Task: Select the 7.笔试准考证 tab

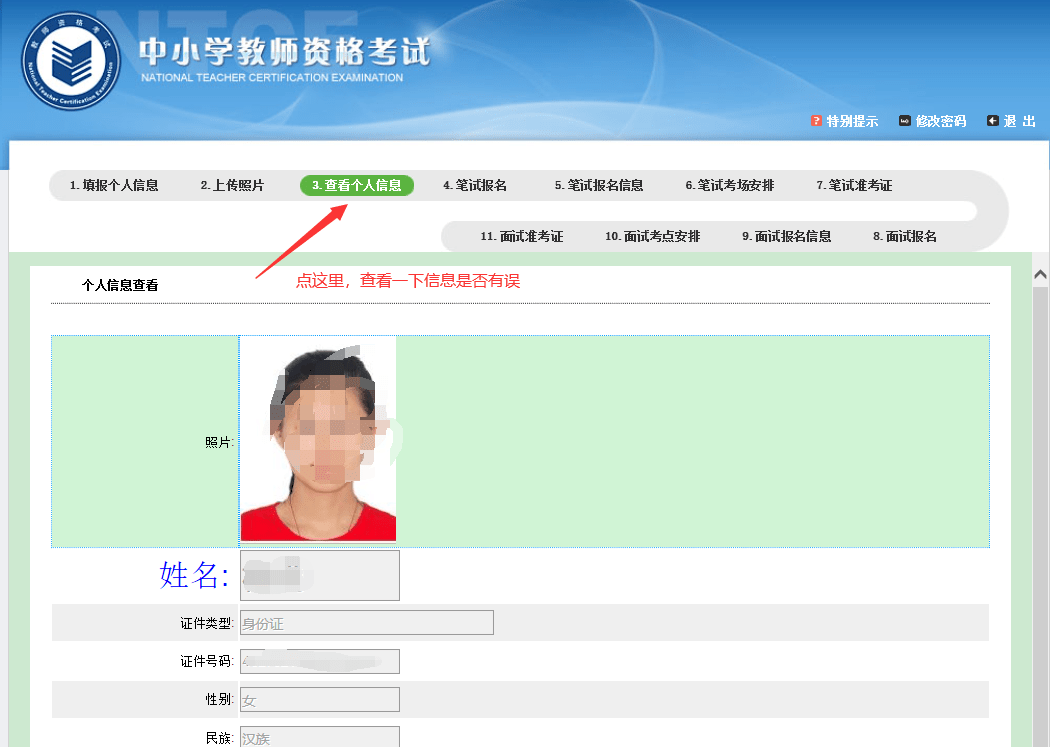Action: [854, 185]
